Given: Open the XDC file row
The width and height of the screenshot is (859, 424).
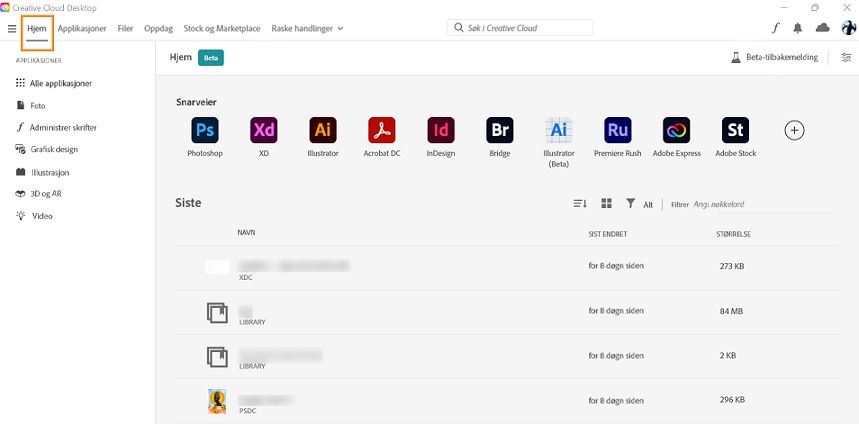Looking at the screenshot, I should coord(507,268).
